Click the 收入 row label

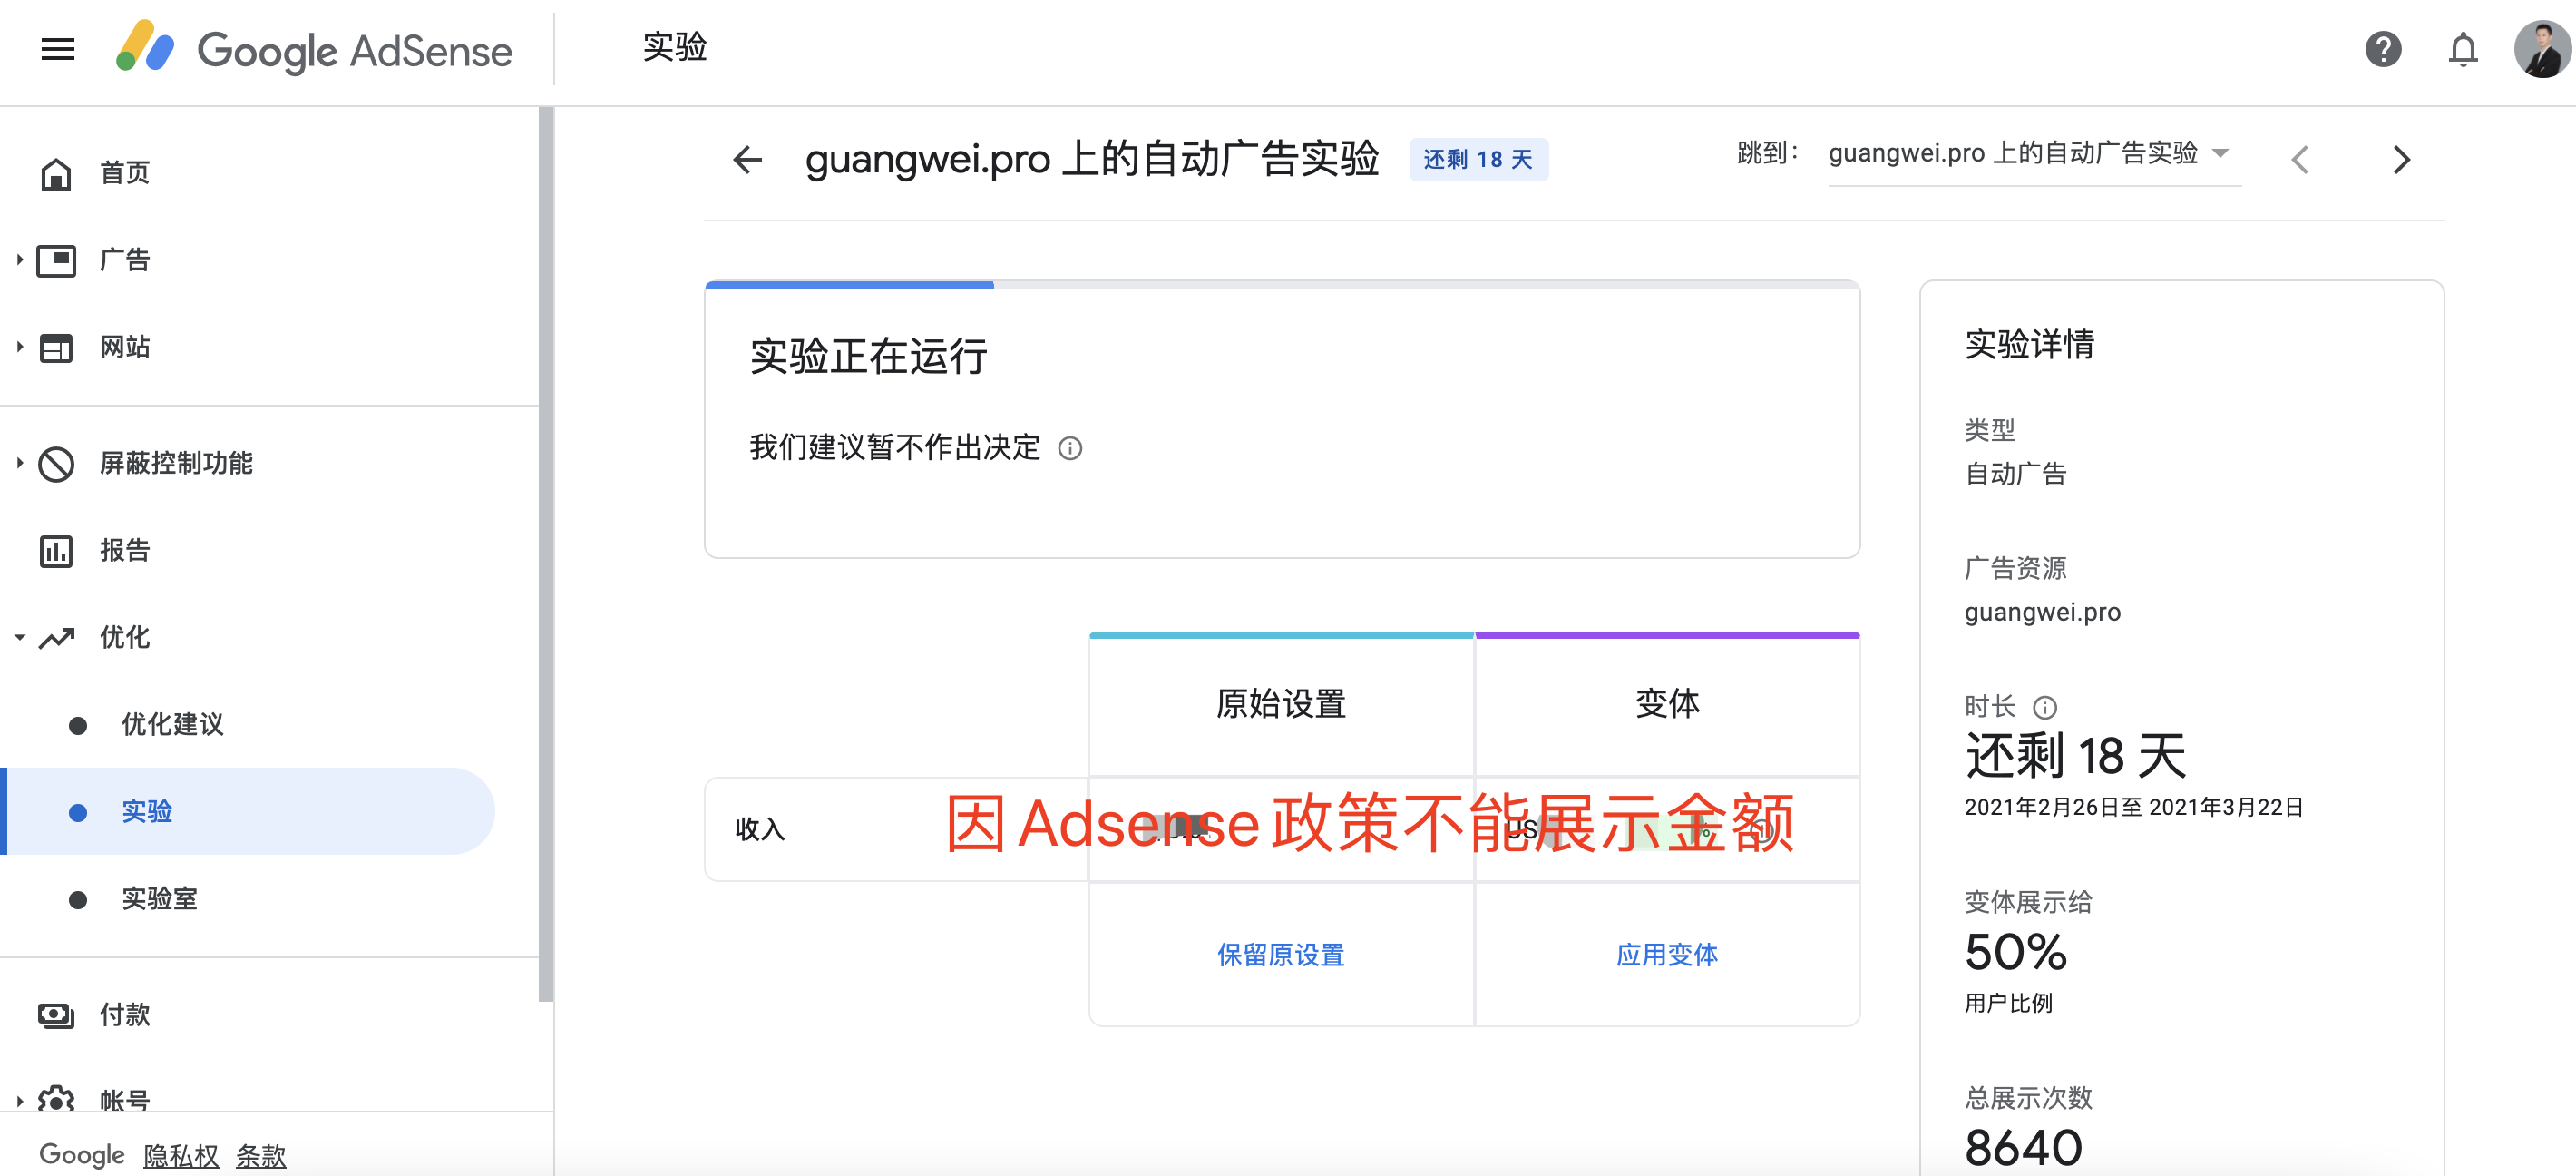click(x=760, y=829)
